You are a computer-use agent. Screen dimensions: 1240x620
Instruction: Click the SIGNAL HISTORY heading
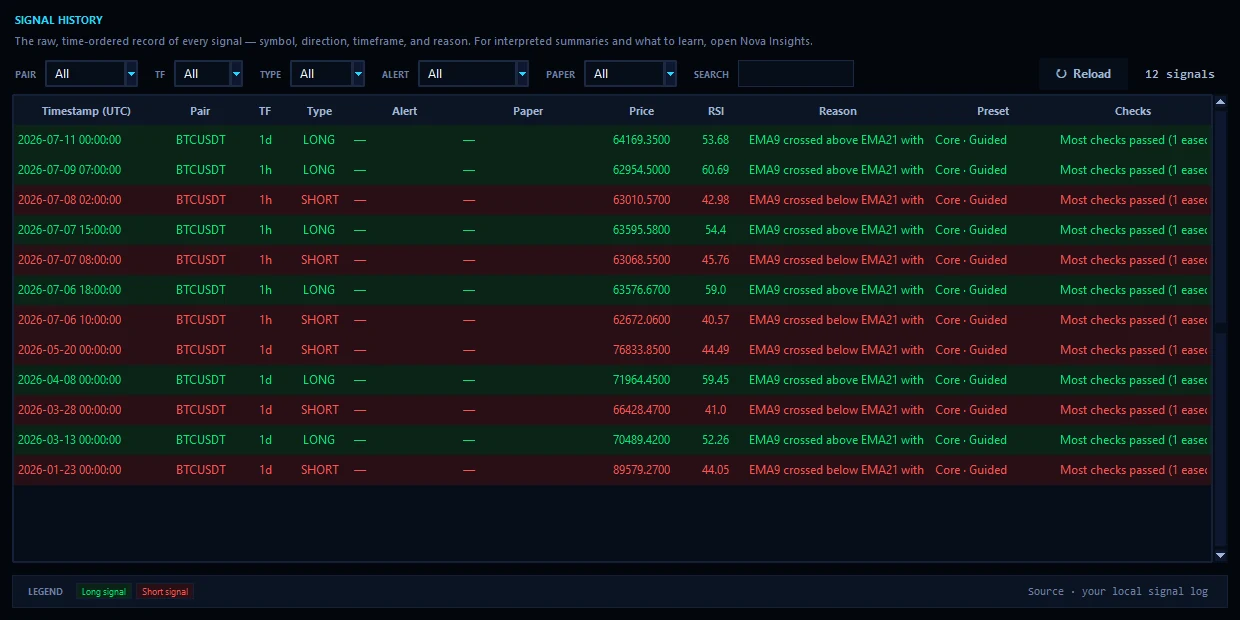[x=58, y=20]
